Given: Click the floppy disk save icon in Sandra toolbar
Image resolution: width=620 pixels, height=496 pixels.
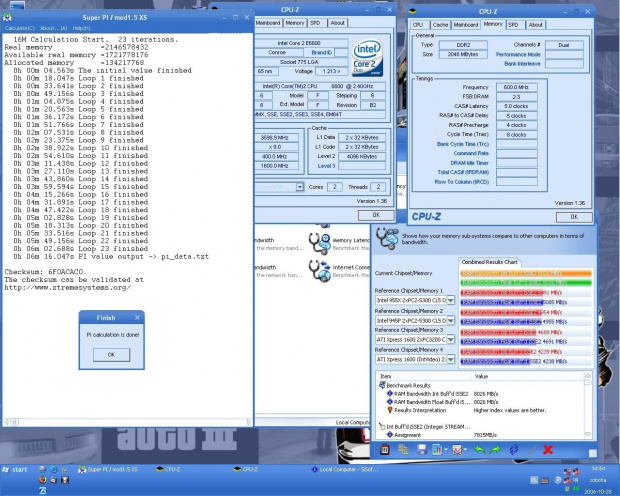Looking at the screenshot, I should pos(422,449).
